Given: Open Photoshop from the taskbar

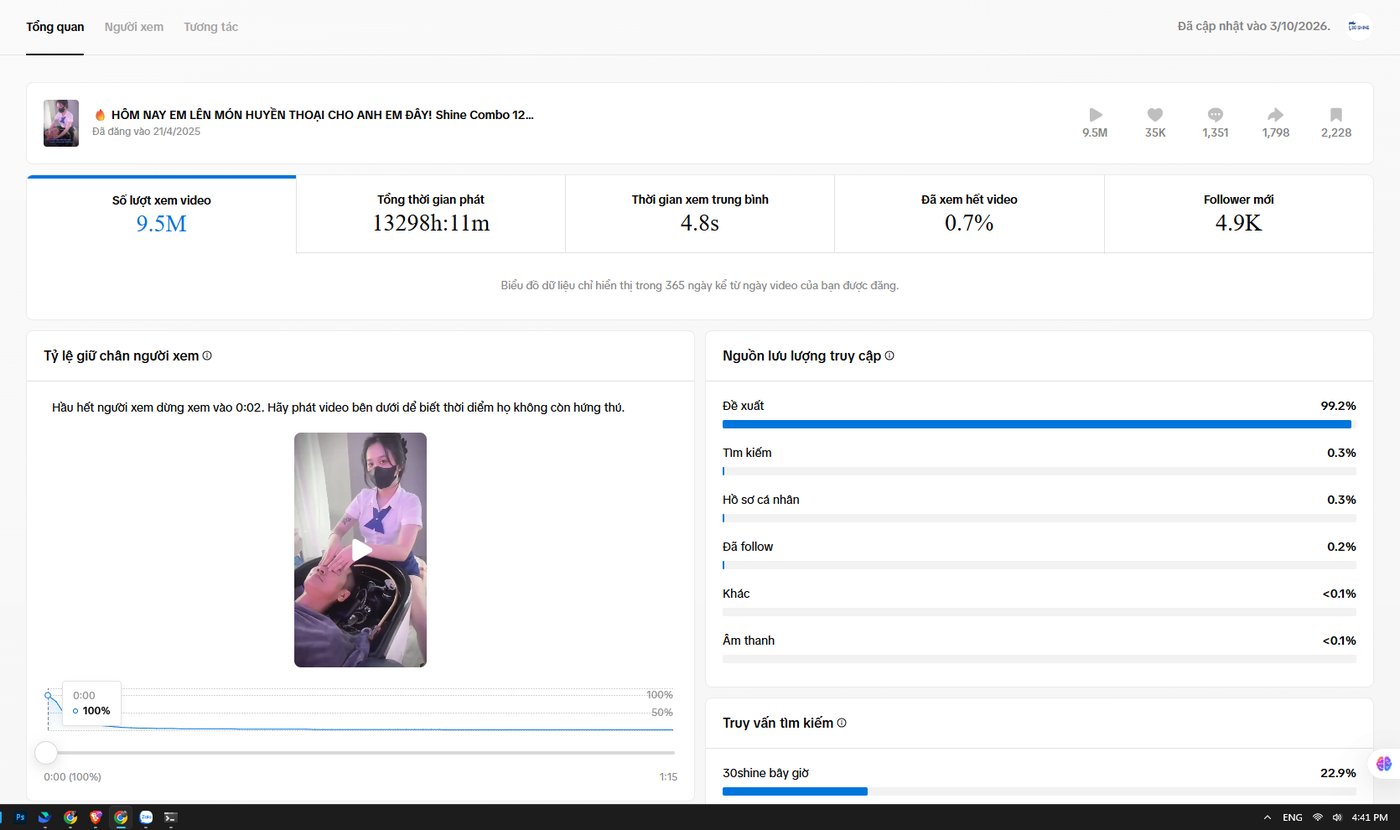Looking at the screenshot, I should [20, 817].
